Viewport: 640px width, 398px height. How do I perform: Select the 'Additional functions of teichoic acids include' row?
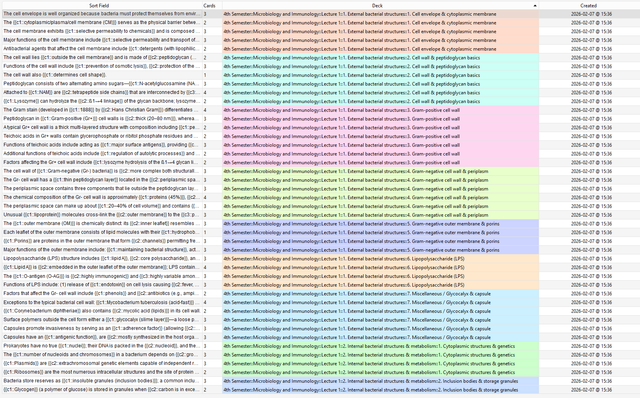point(320,154)
